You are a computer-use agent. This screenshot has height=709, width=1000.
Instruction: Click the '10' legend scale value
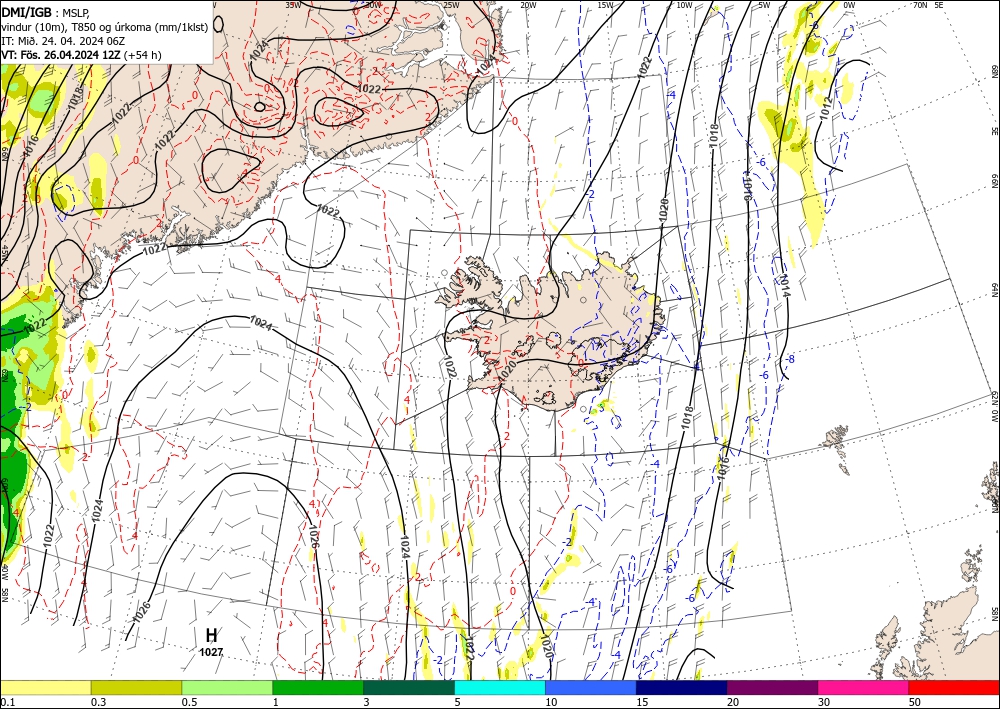[550, 702]
